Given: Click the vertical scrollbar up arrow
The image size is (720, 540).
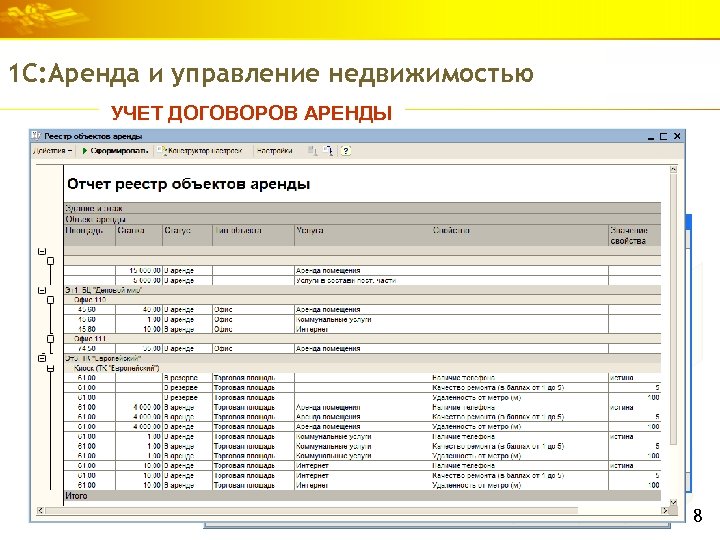Looking at the screenshot, I should point(673,169).
